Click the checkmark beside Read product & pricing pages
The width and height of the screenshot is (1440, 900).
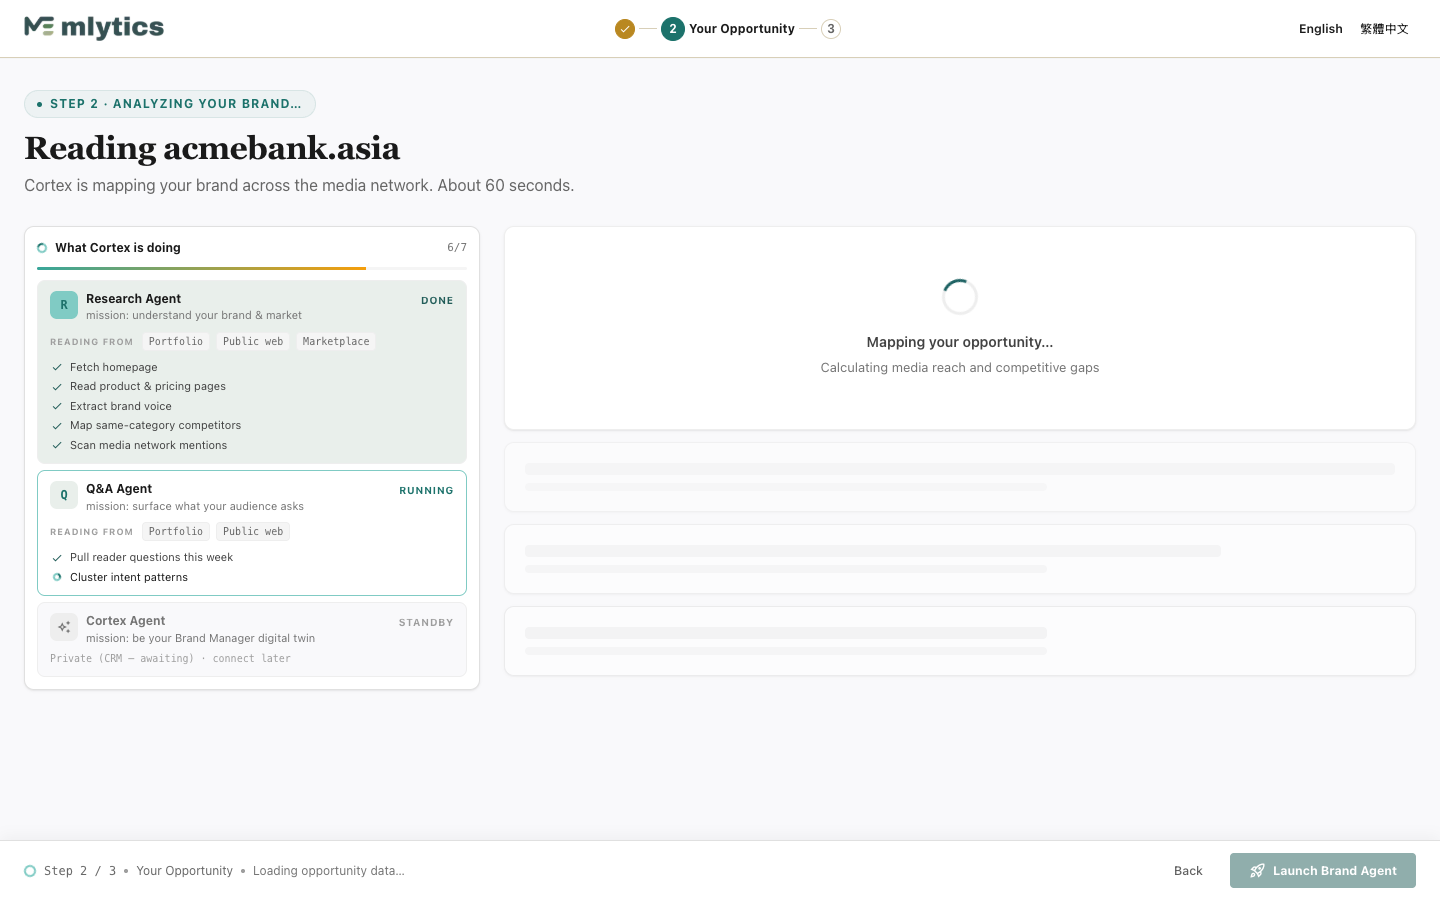[x=57, y=387]
